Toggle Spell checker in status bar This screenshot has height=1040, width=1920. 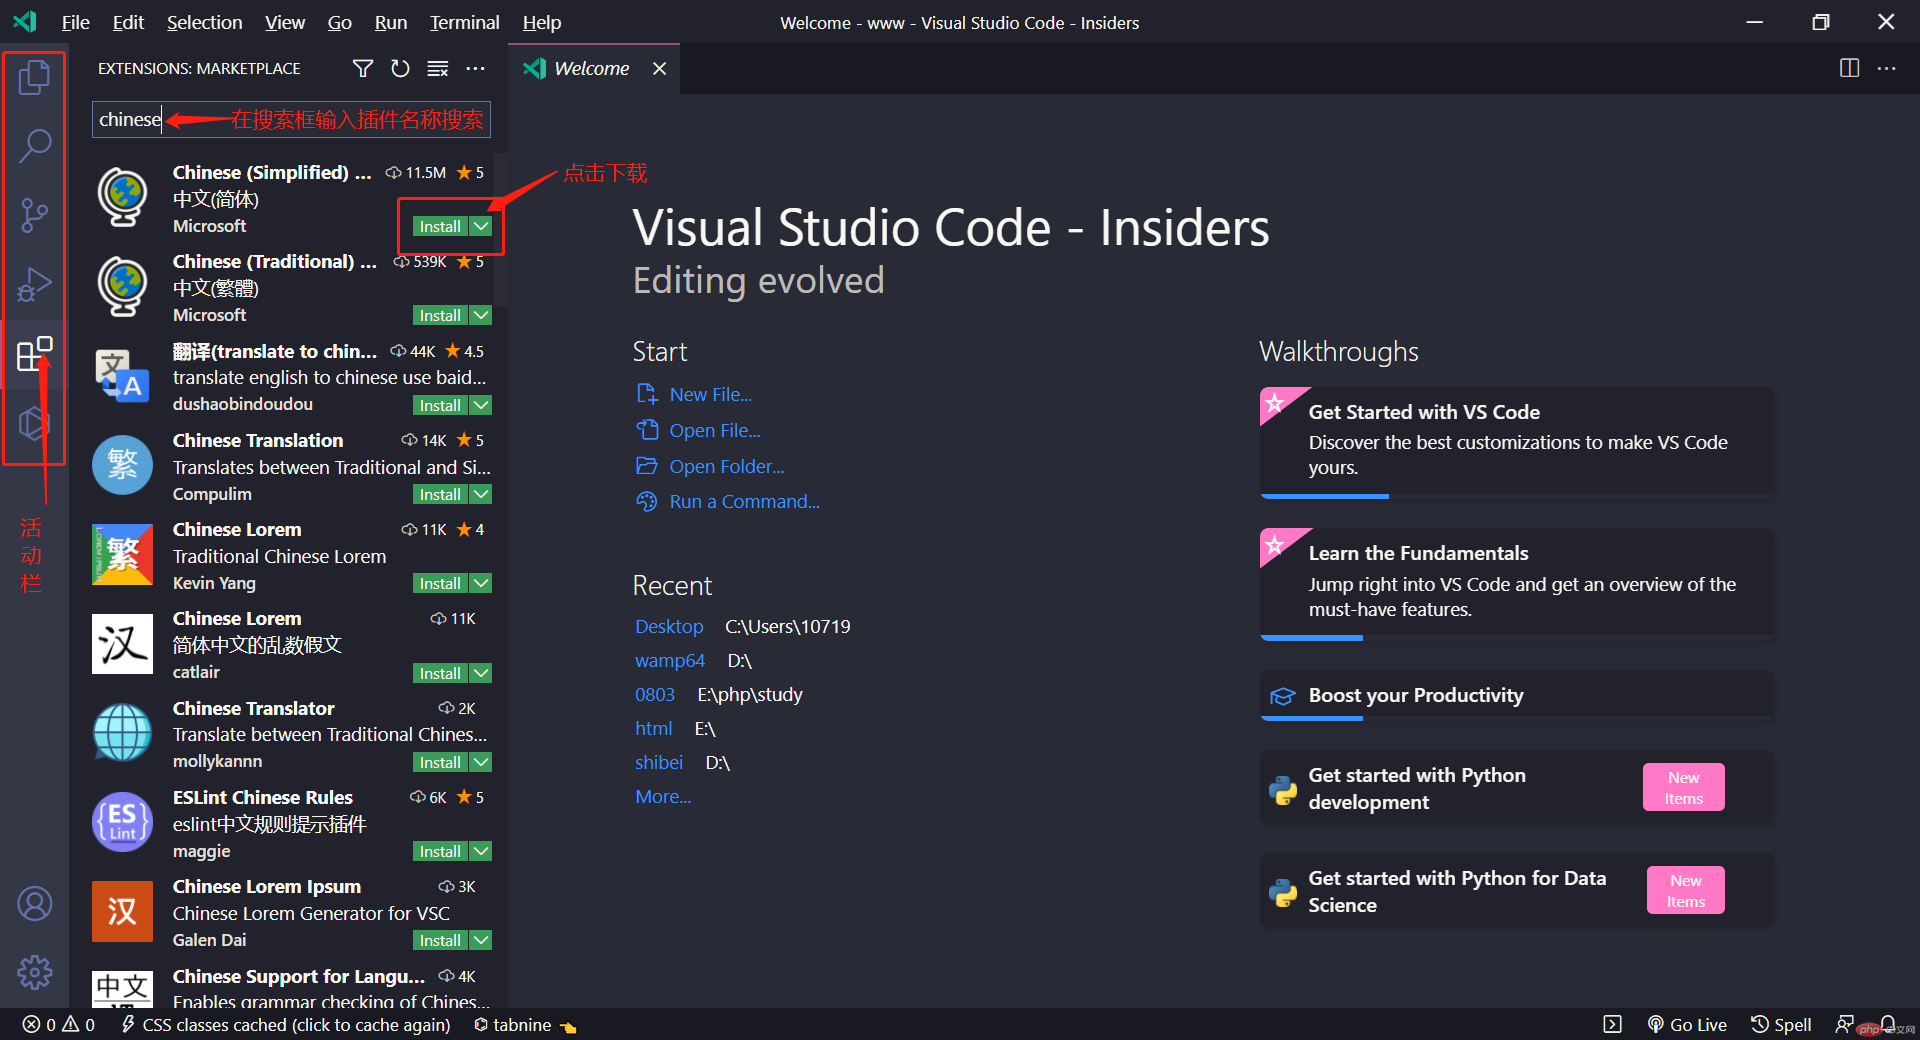point(1781,1025)
